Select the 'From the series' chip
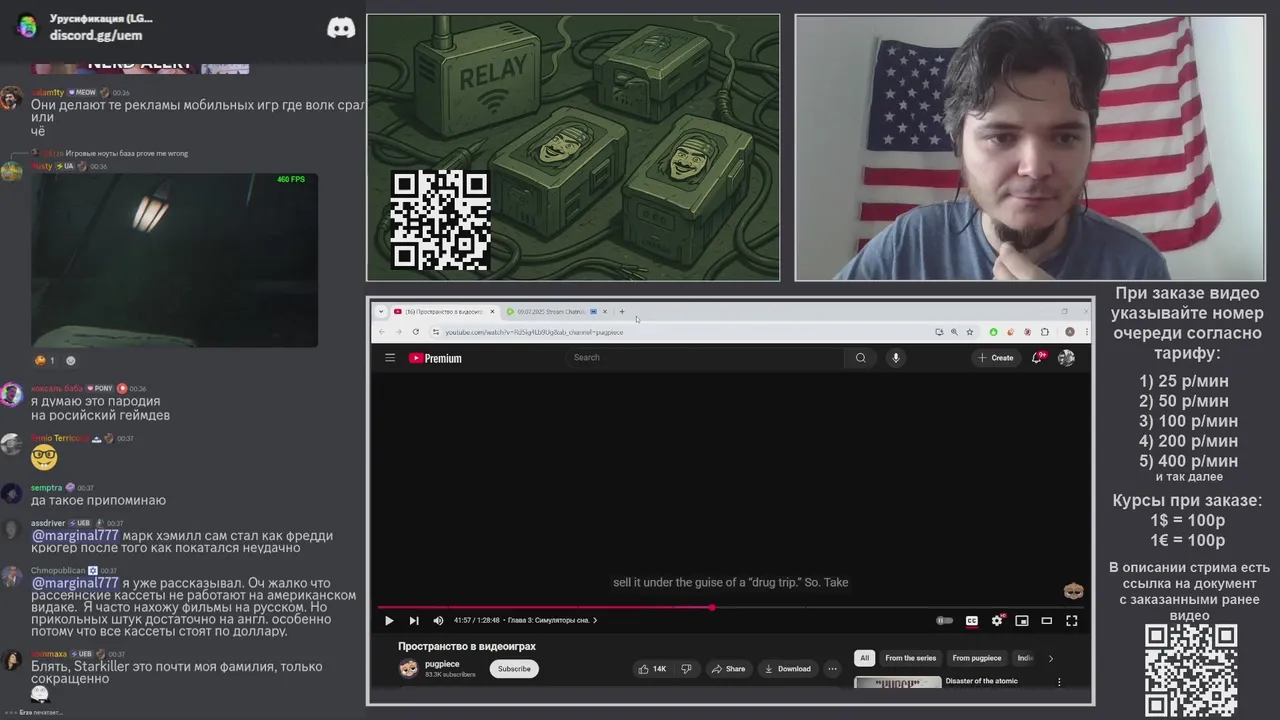 point(910,658)
